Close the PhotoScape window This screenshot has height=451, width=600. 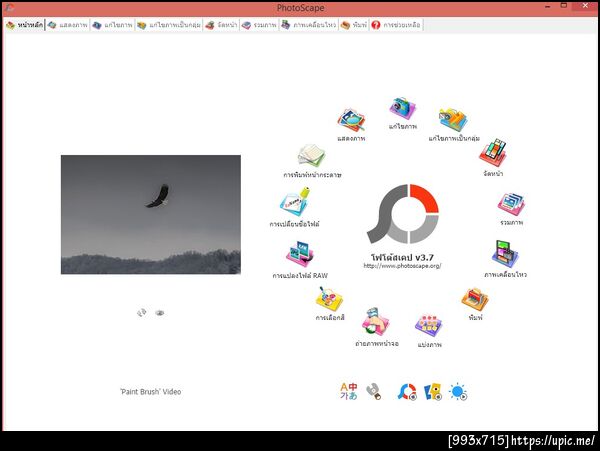(x=585, y=6)
